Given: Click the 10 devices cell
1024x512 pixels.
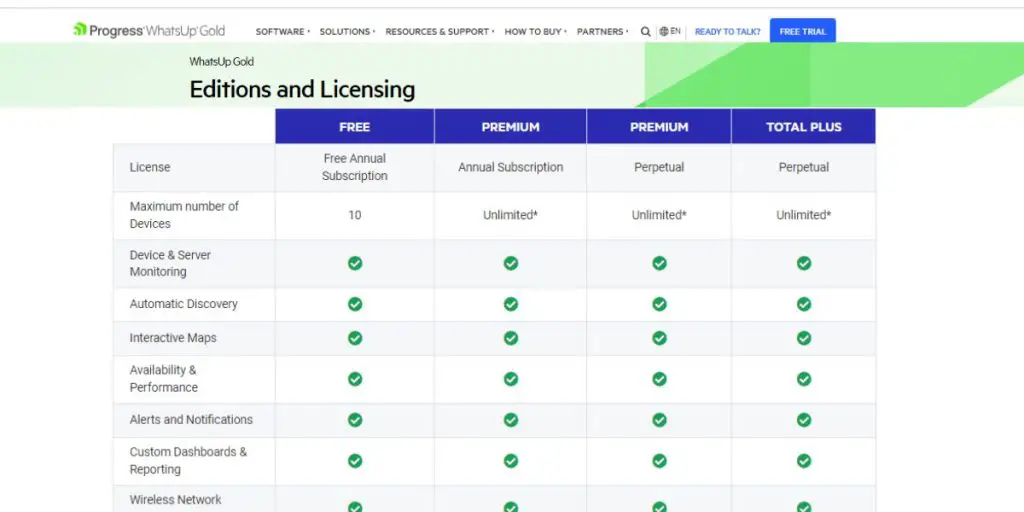Looking at the screenshot, I should coord(355,215).
